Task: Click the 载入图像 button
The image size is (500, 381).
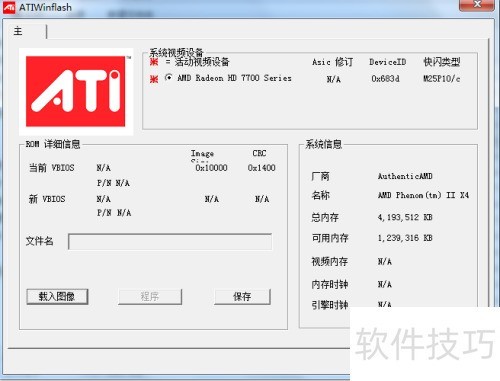Action: 57,296
